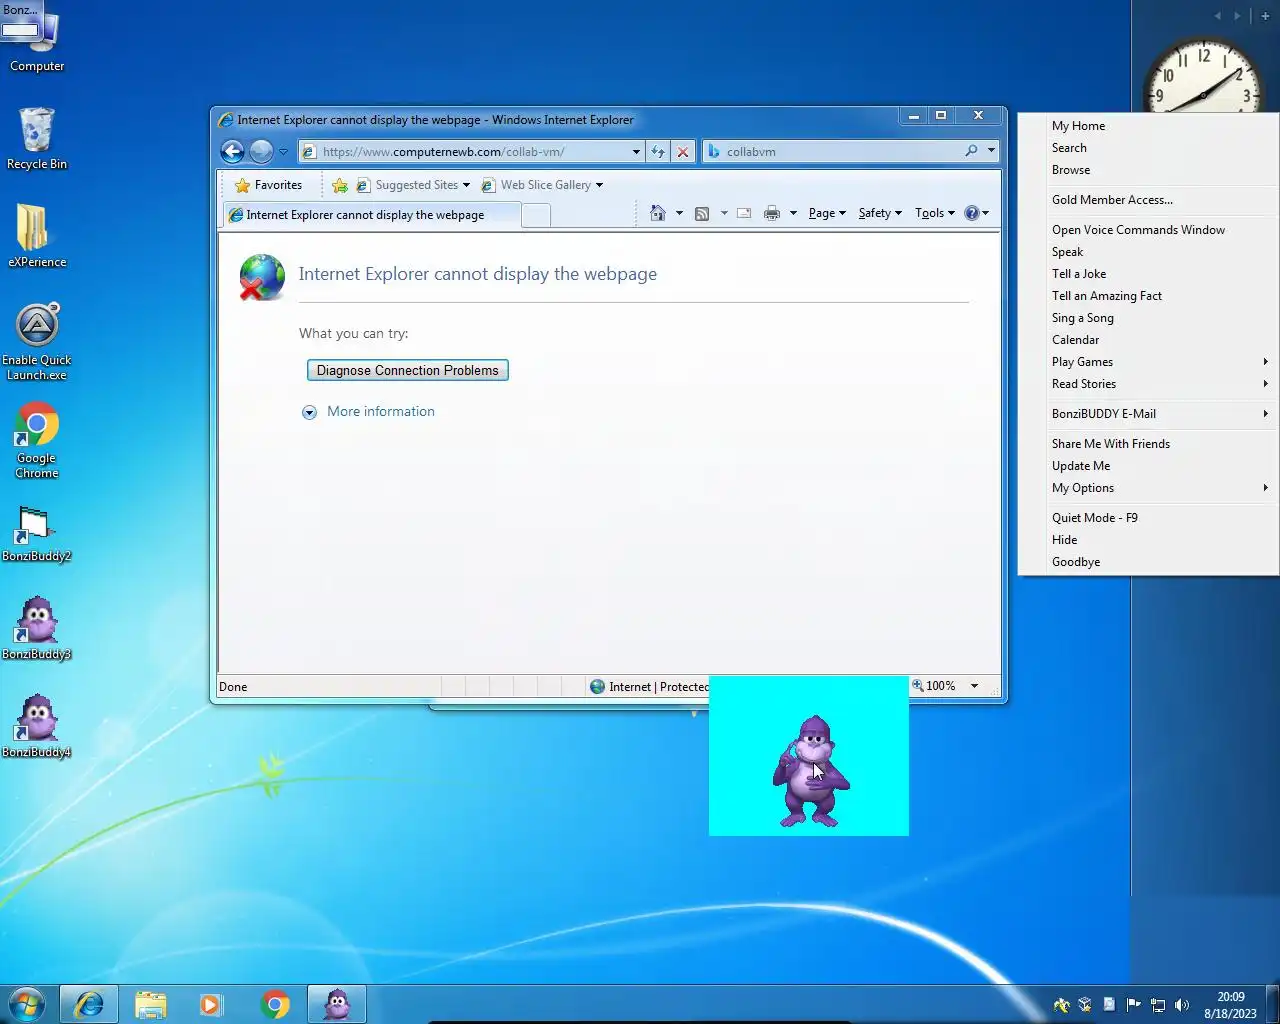Select Gold Member Access menu item

1148,200
